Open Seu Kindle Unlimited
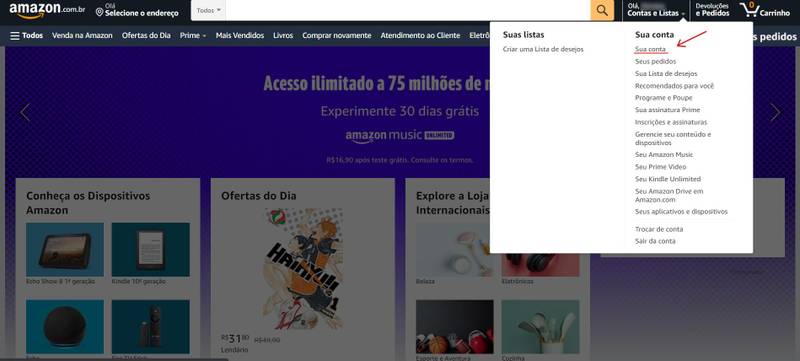The image size is (800, 361). [668, 179]
